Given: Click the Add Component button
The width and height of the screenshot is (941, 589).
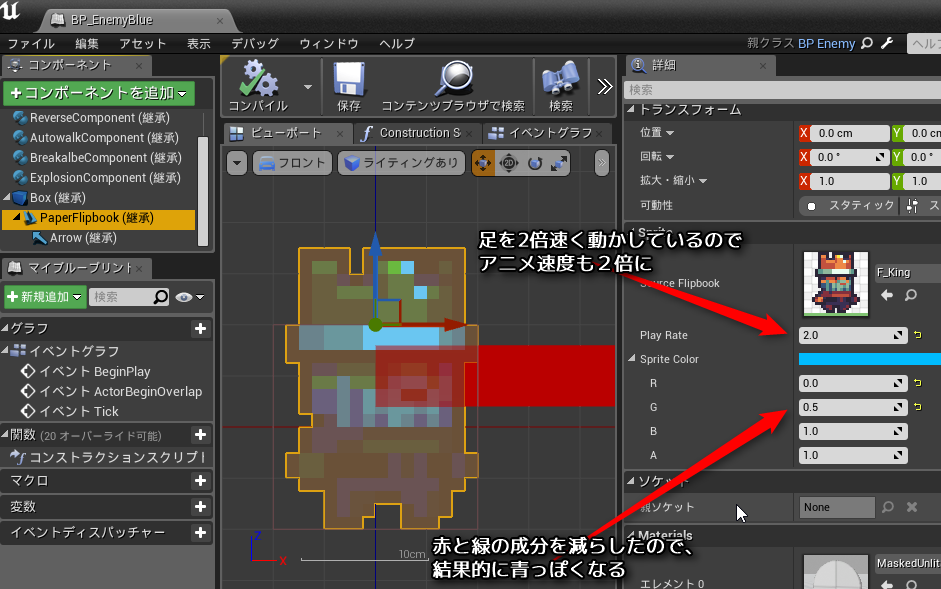Looking at the screenshot, I should [99, 93].
